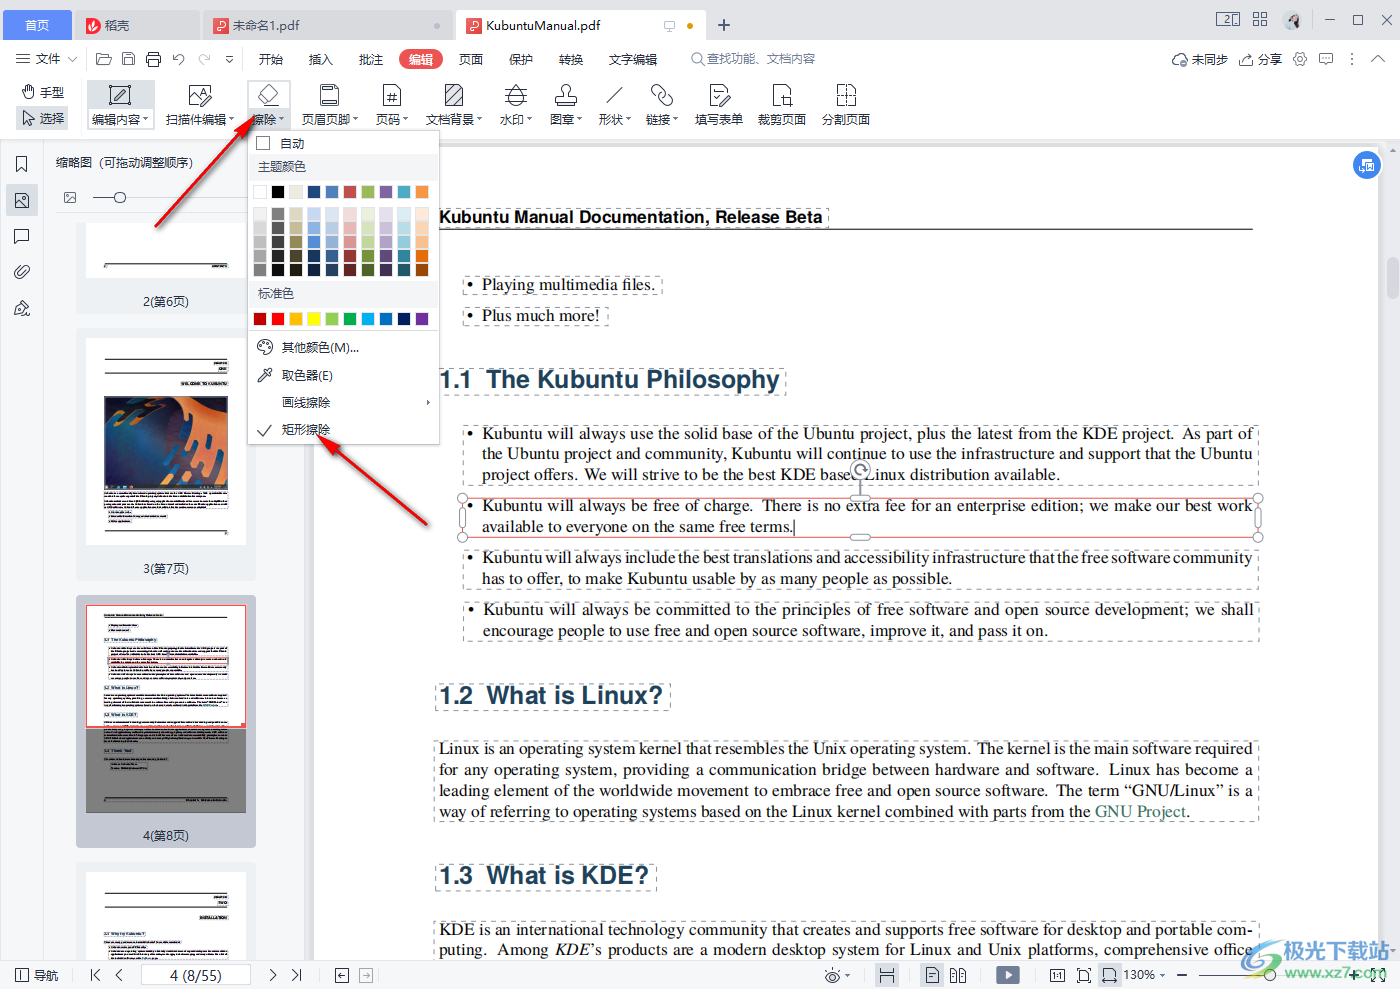This screenshot has width=1400, height=989.
Task: Select the Shape line tool
Action: click(x=614, y=96)
